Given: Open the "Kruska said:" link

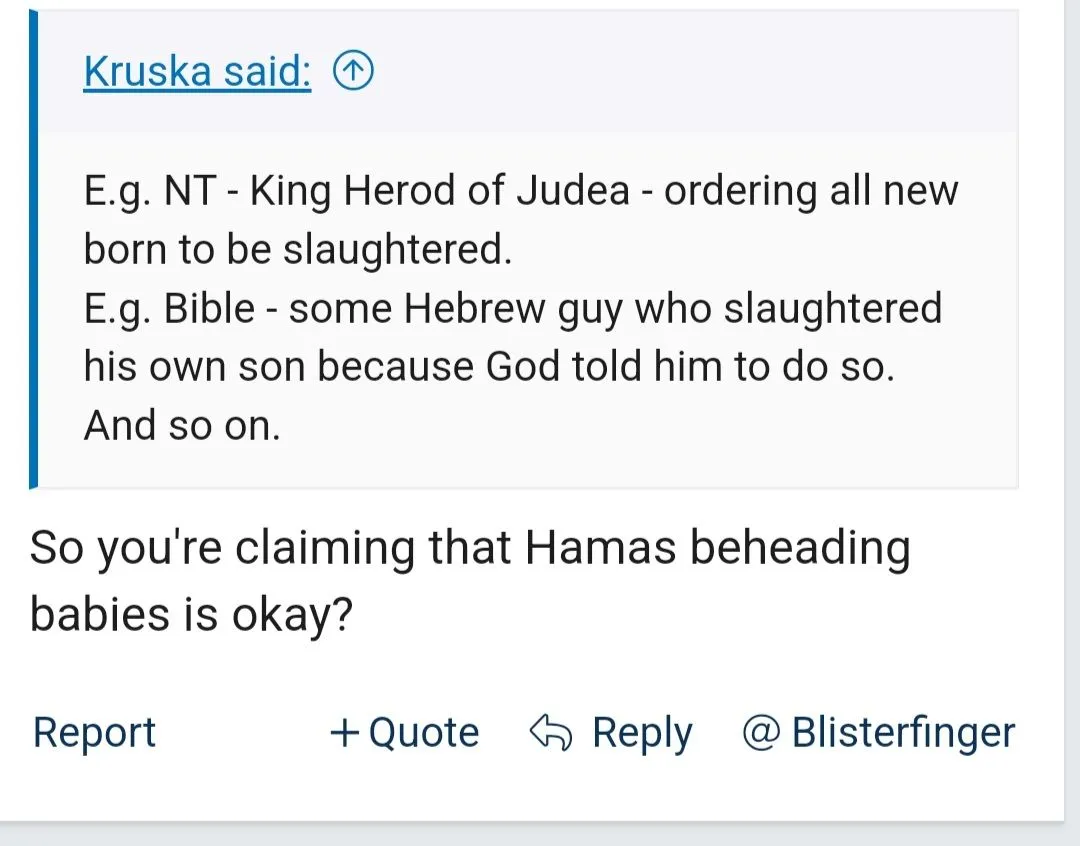Looking at the screenshot, I should point(197,72).
